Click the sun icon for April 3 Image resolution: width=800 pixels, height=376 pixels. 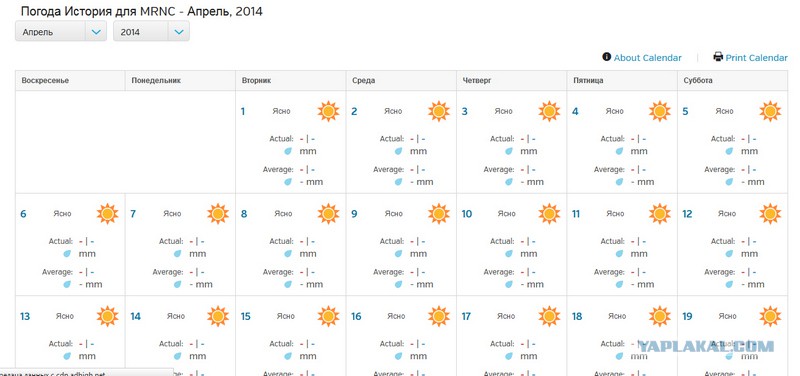point(549,111)
